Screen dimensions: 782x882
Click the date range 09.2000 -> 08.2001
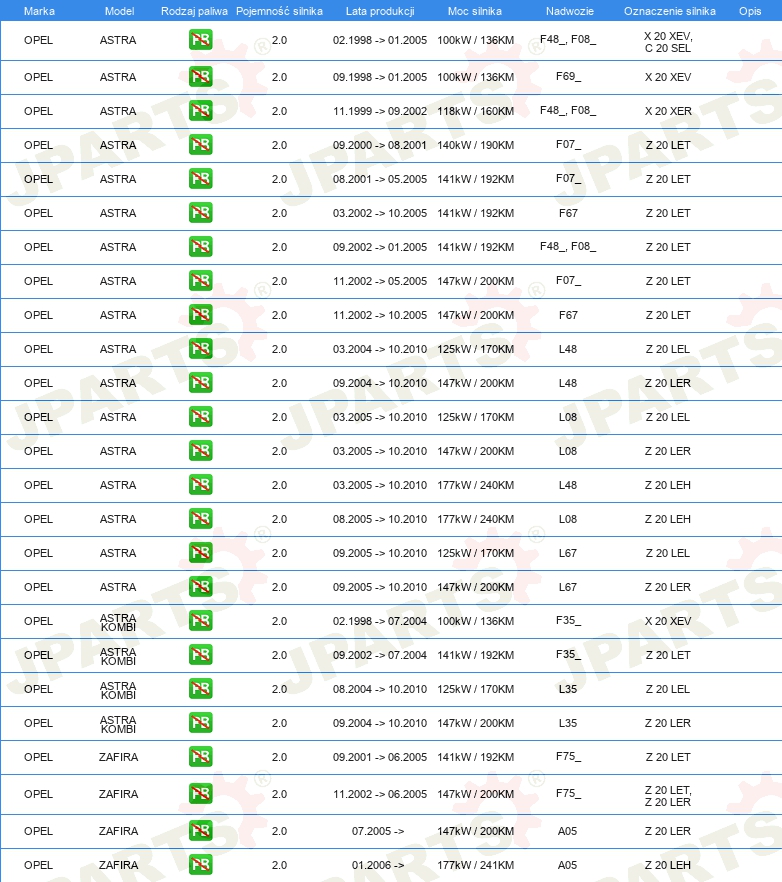point(380,145)
